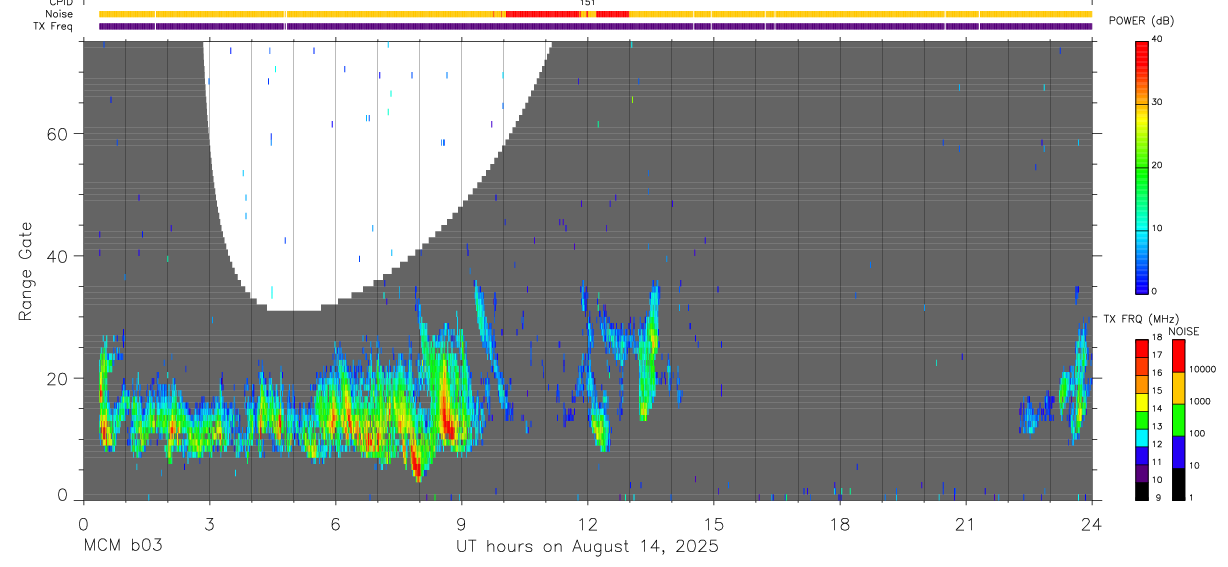
Task: Click hour '21' on the time axis
Action: (966, 523)
